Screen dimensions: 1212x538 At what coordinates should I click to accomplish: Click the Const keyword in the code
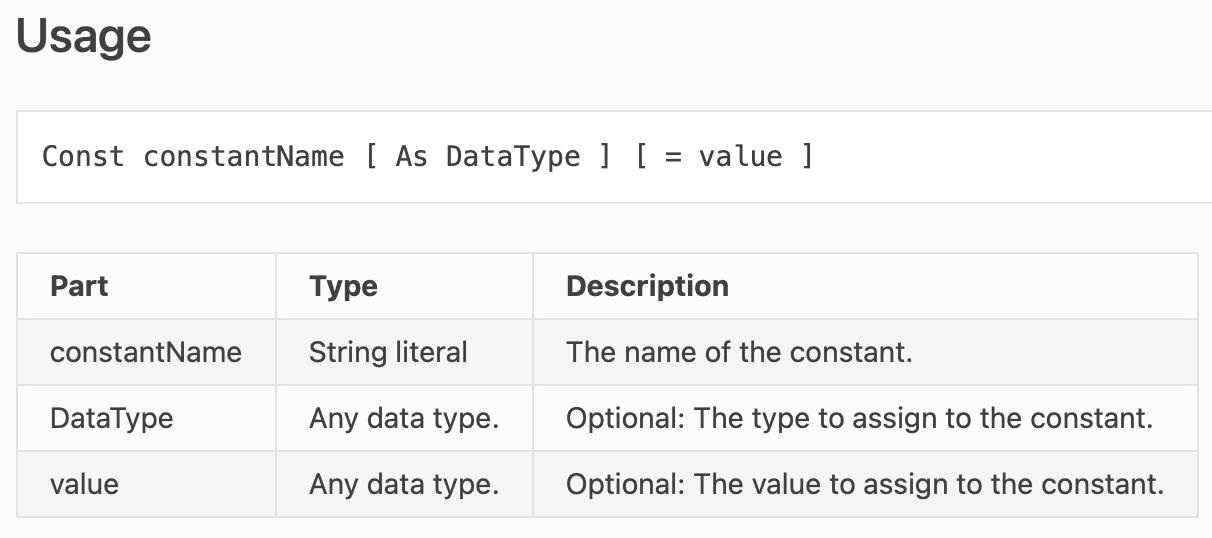click(x=83, y=157)
